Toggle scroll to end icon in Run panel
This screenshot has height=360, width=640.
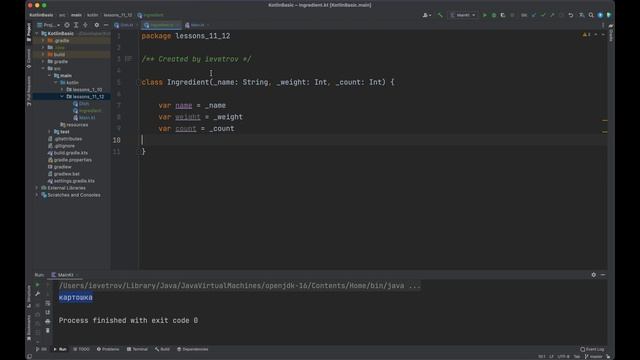[48, 312]
